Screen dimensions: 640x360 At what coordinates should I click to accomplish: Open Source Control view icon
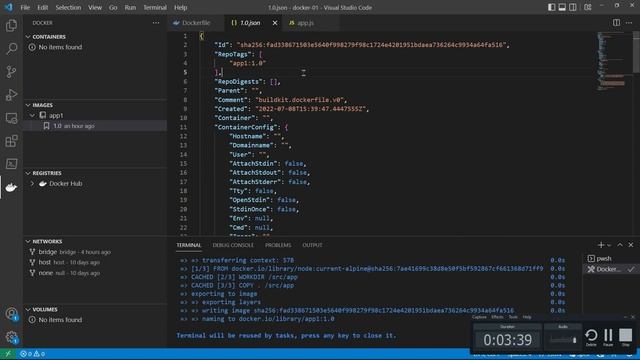pyautogui.click(x=11, y=72)
